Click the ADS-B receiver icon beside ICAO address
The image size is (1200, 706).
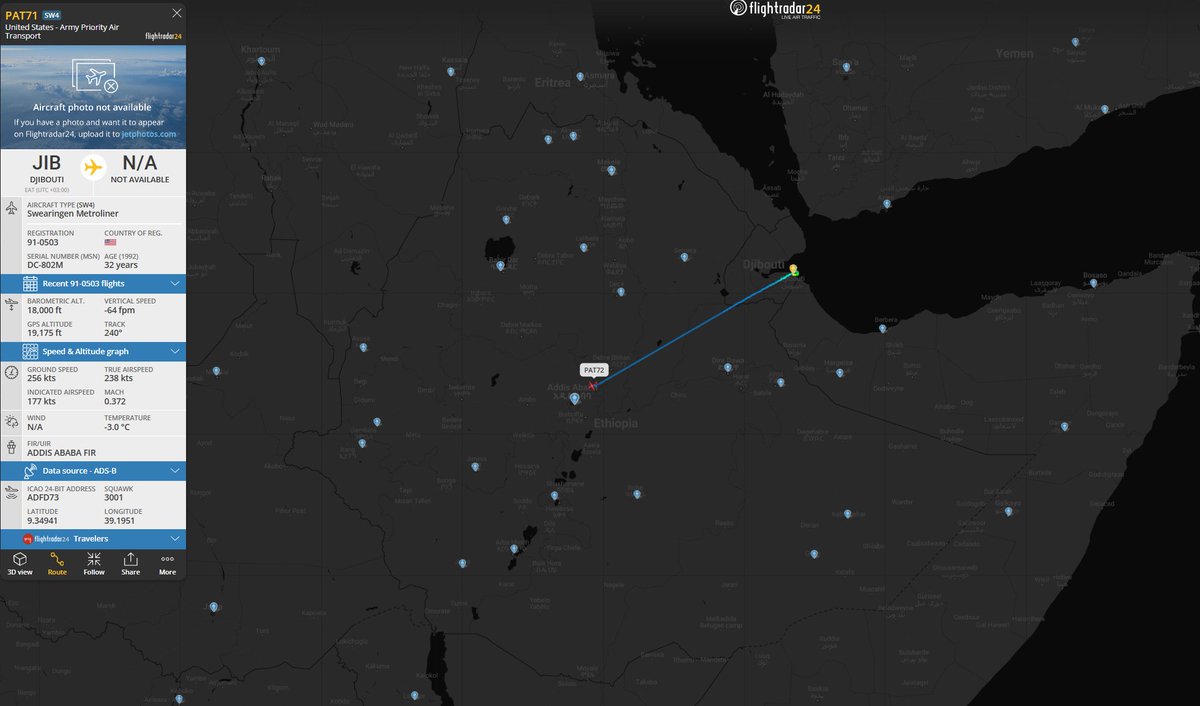click(11, 491)
